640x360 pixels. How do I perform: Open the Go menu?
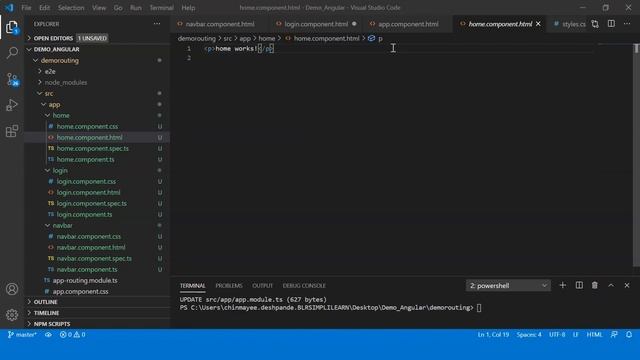[x=118, y=8]
